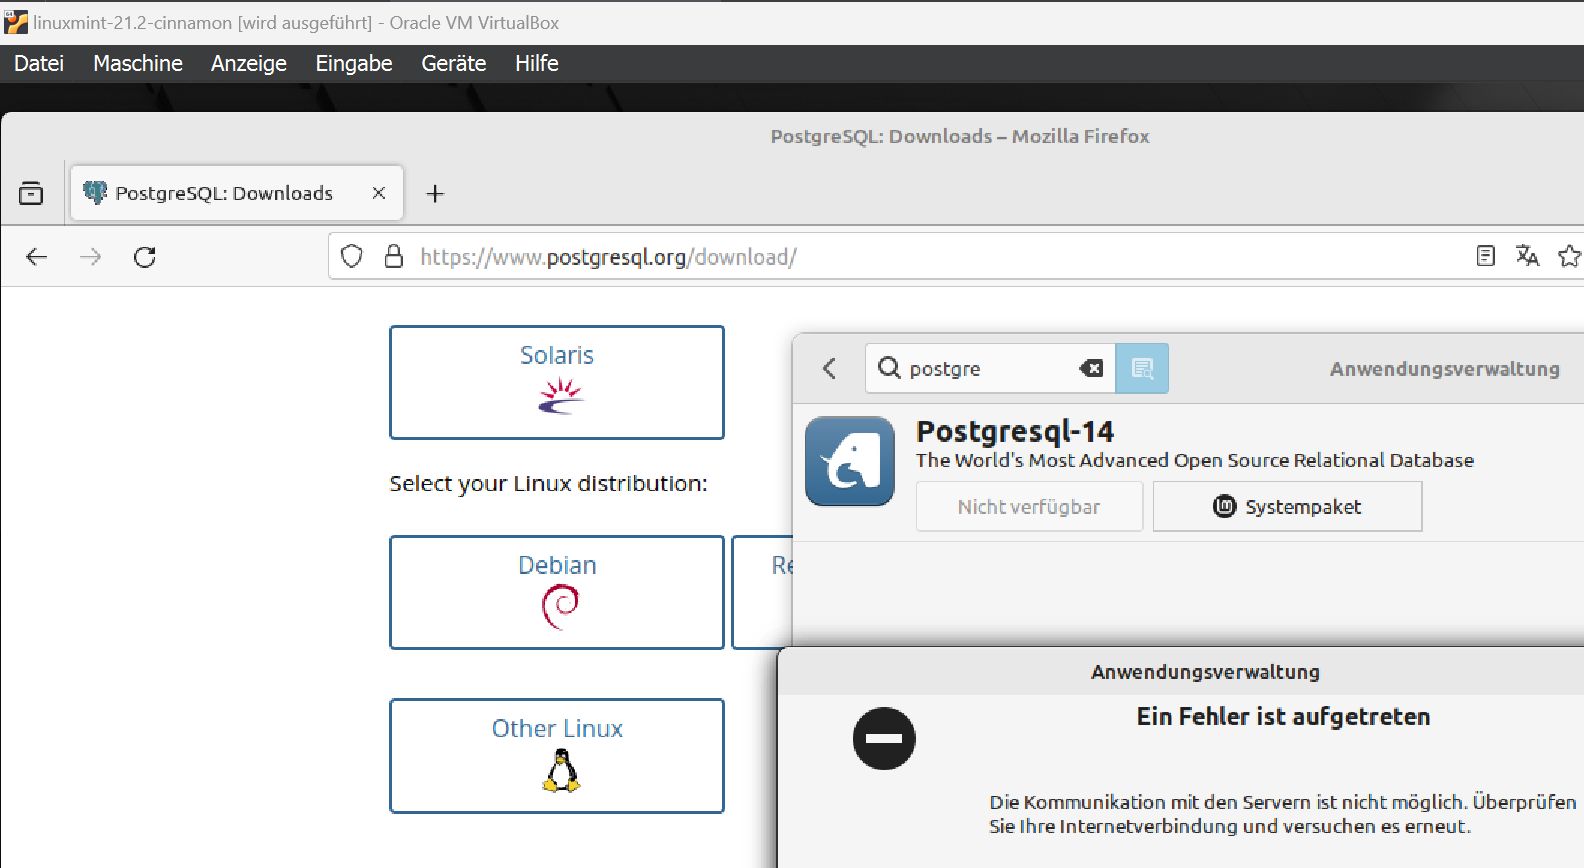This screenshot has height=868, width=1584.
Task: Open the Geräte menu
Action: [454, 63]
